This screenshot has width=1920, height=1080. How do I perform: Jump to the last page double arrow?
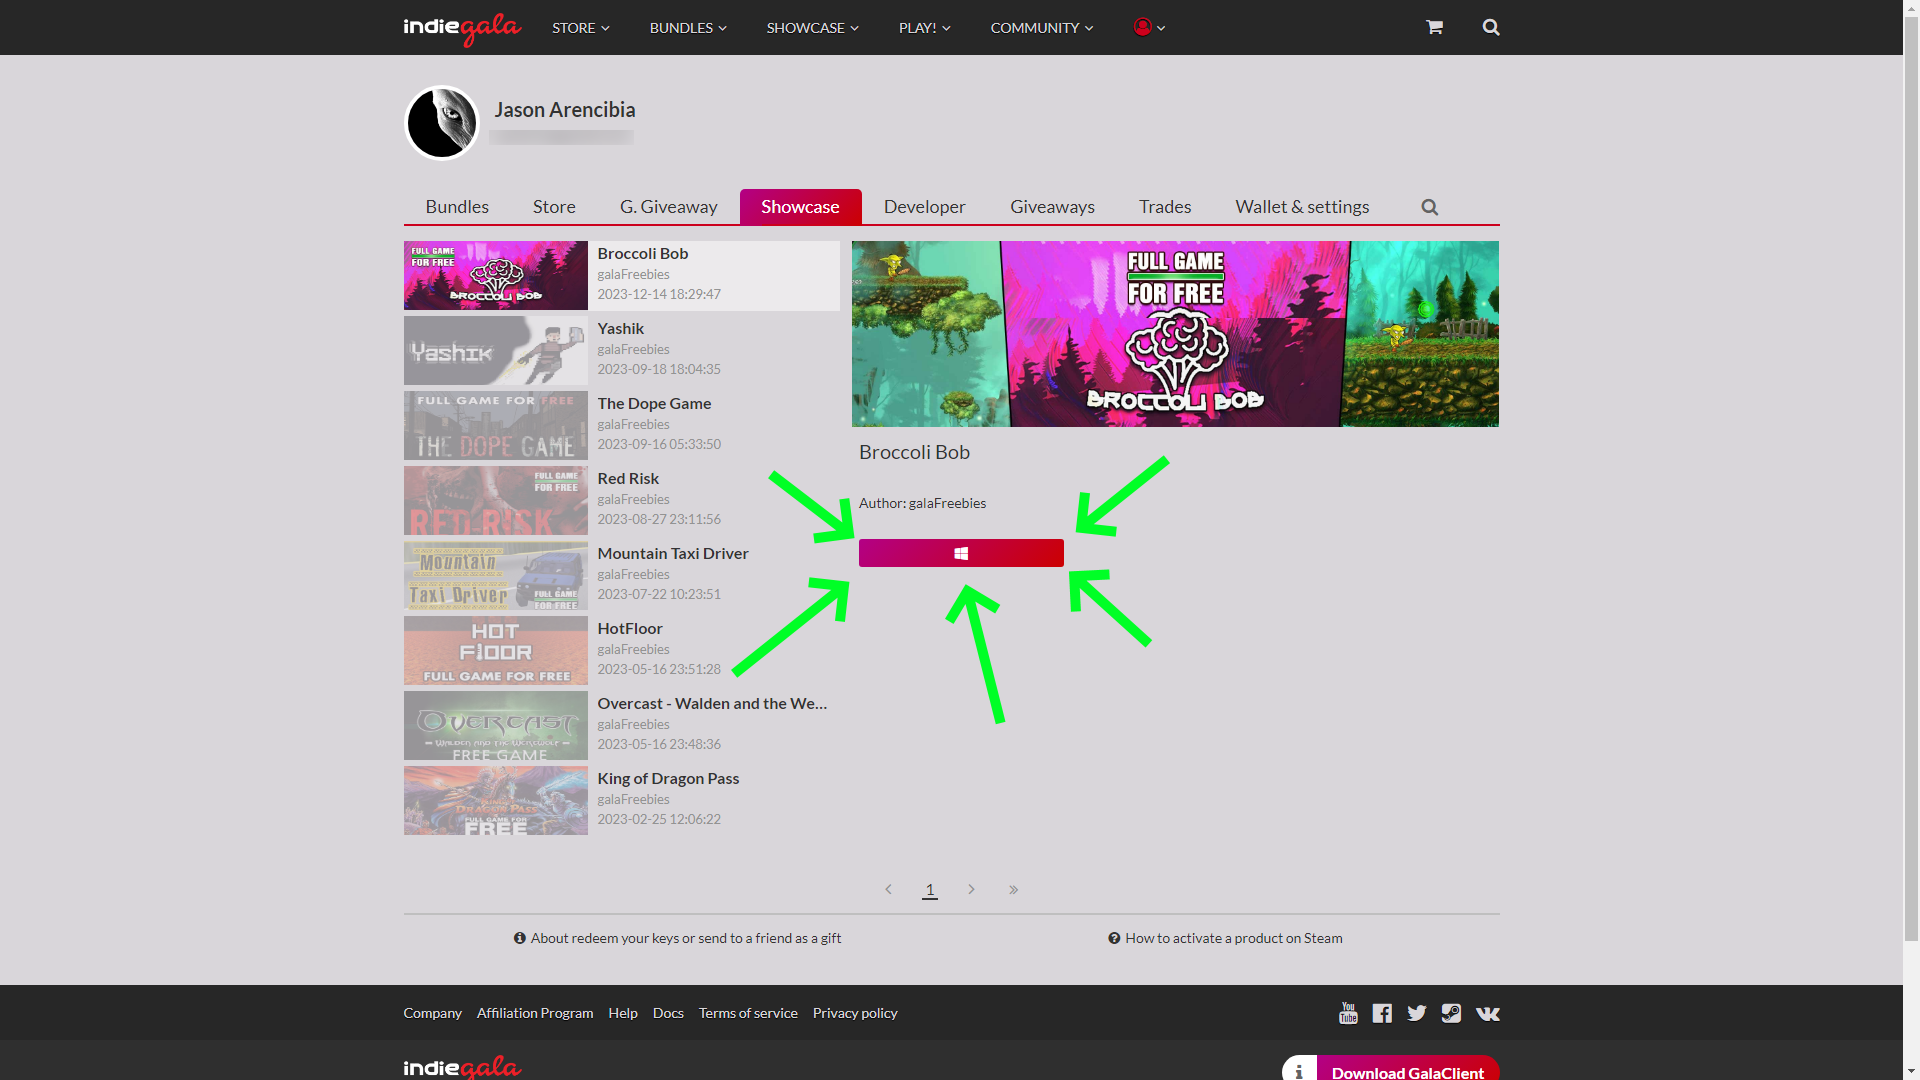[x=1013, y=889]
